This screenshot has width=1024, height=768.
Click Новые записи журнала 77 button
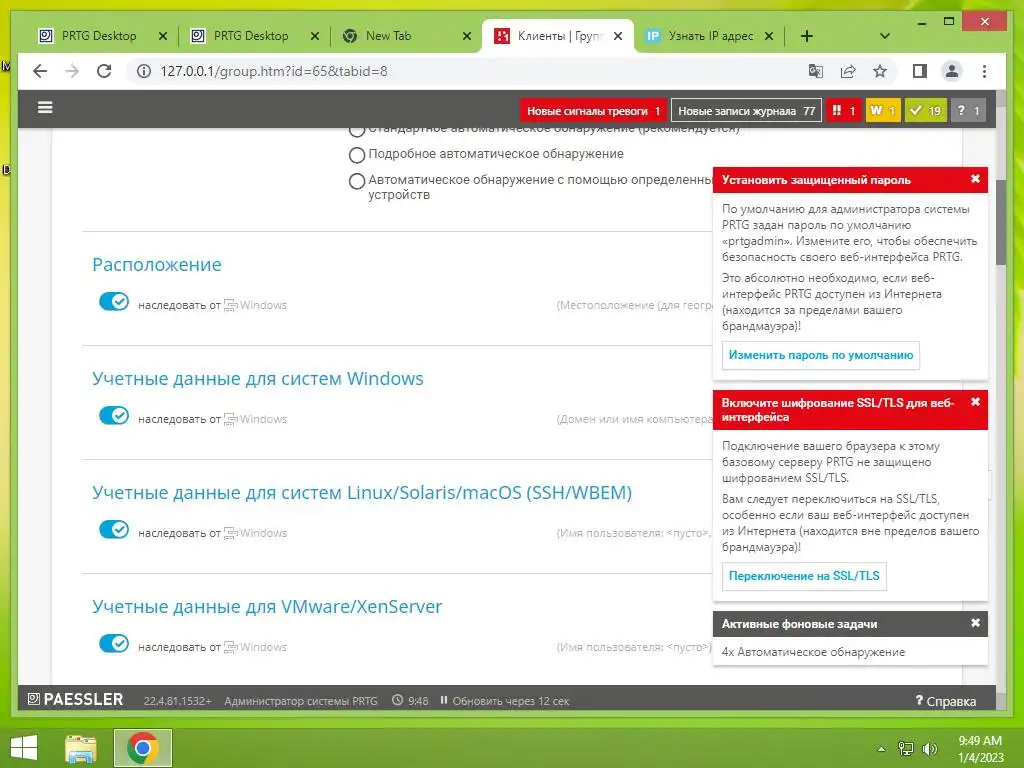click(746, 110)
